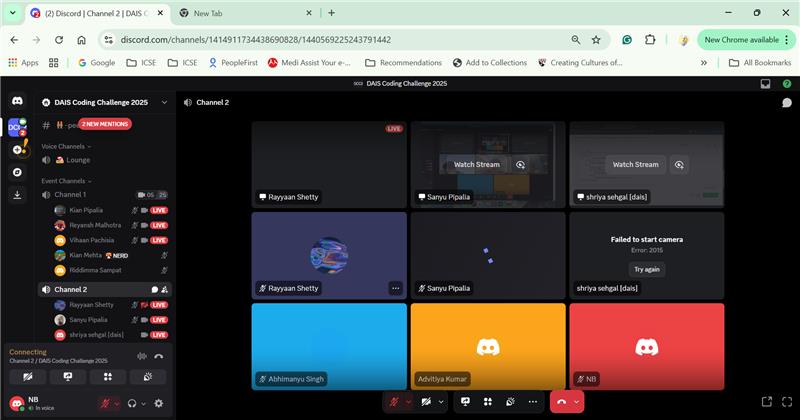Screen dimensions: 800x420
Task: Open more options in call control bar
Action: click(533, 402)
